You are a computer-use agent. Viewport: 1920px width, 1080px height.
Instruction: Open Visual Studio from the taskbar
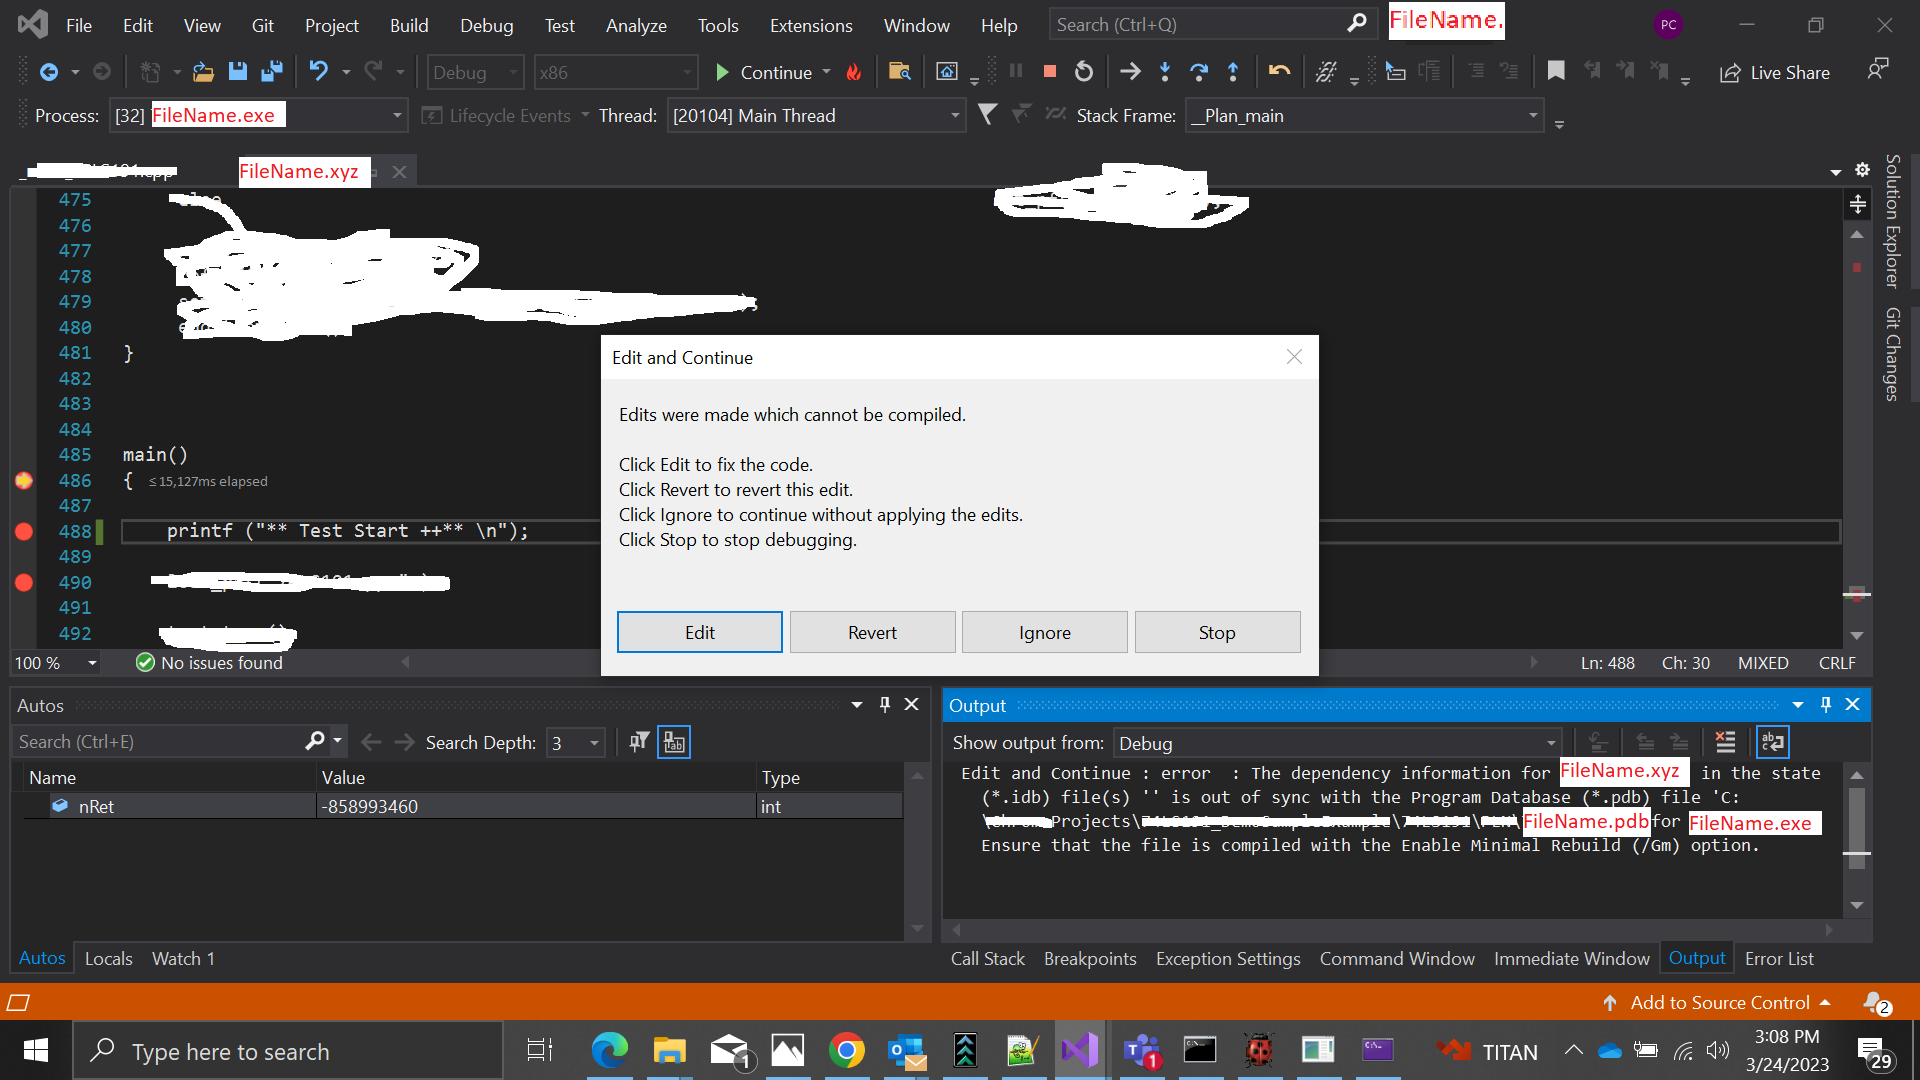click(1080, 1050)
